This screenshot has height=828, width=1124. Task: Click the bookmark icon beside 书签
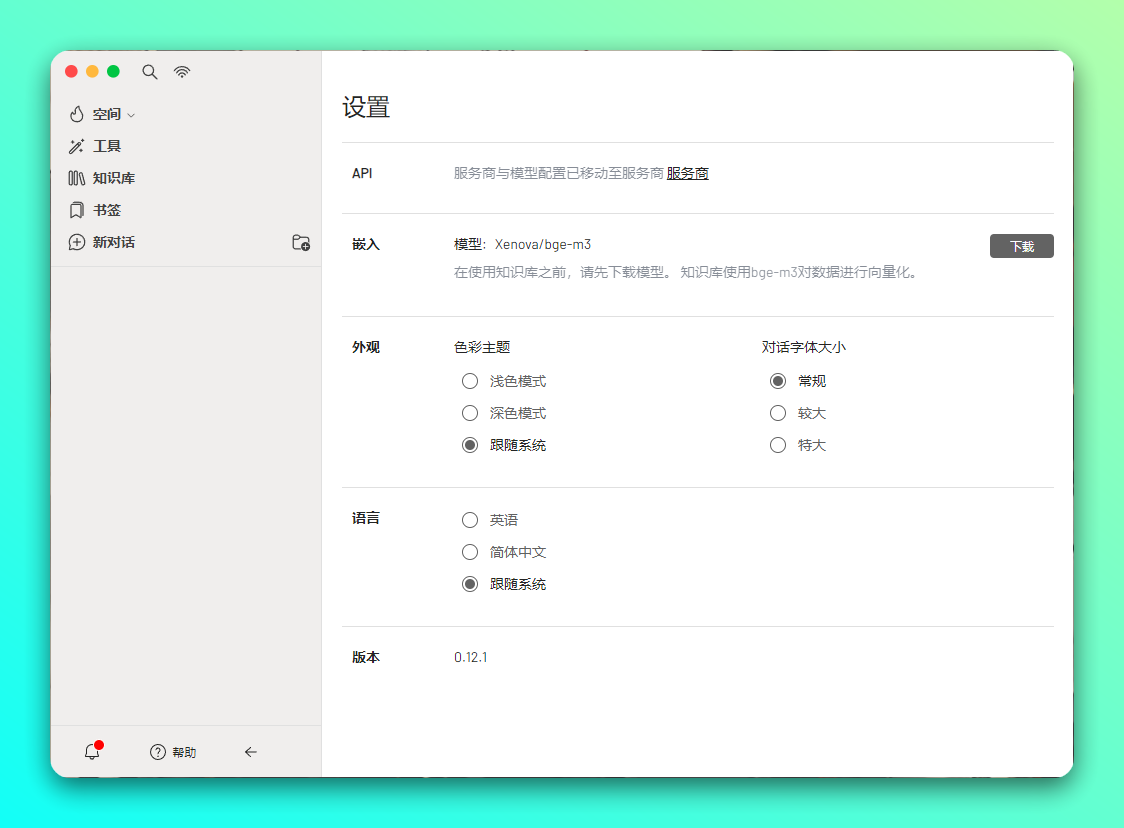(77, 210)
